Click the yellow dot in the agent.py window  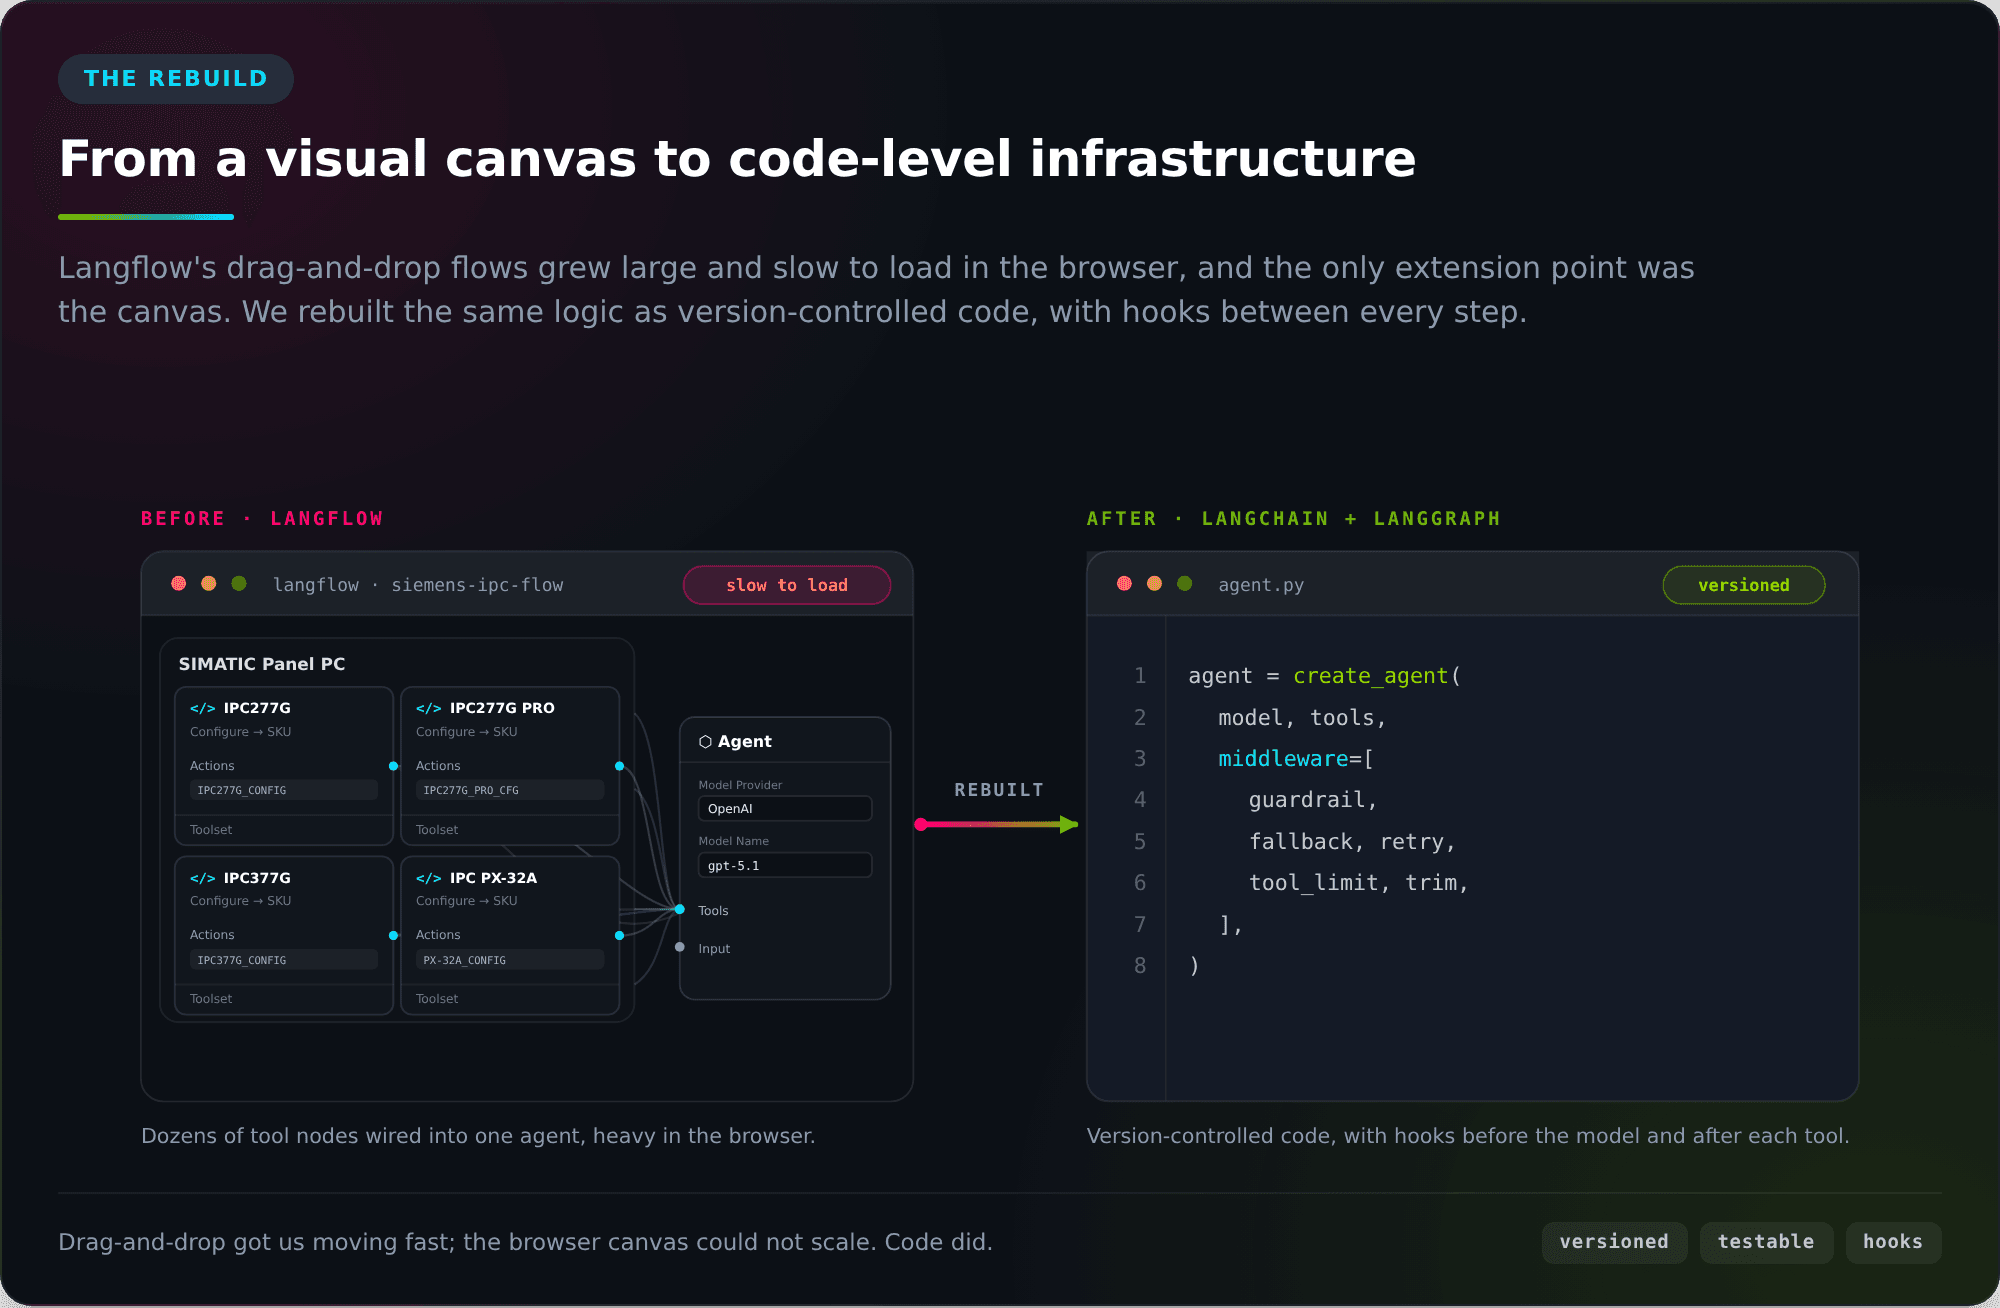click(1155, 584)
